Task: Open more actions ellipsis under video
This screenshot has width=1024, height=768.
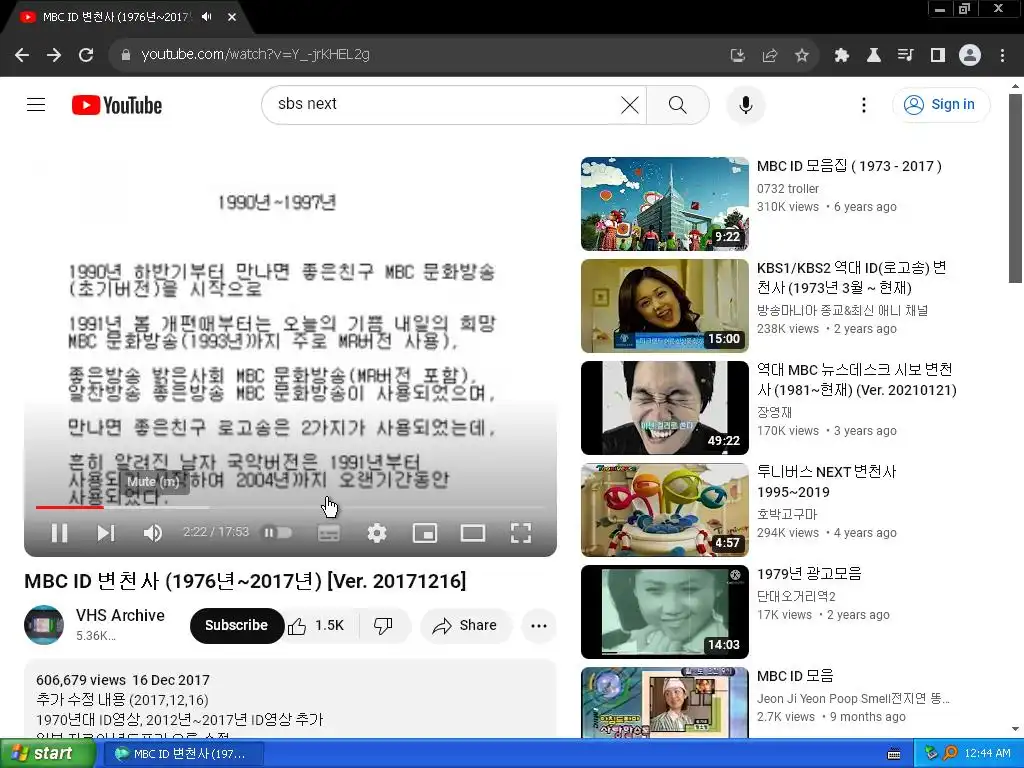Action: tap(539, 625)
